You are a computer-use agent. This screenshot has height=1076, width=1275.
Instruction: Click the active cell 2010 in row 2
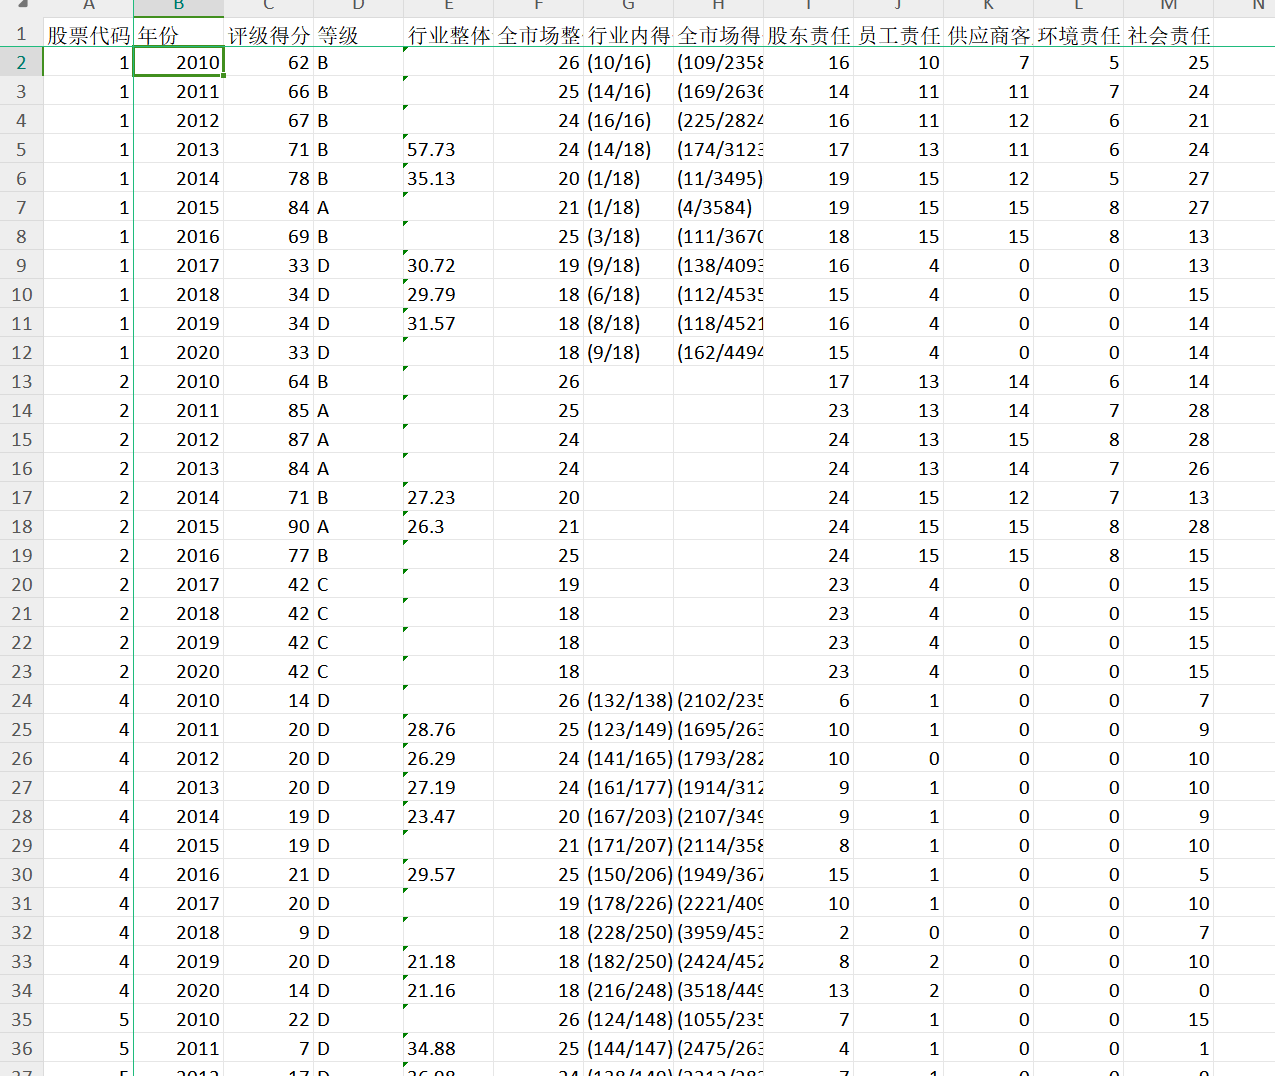178,62
